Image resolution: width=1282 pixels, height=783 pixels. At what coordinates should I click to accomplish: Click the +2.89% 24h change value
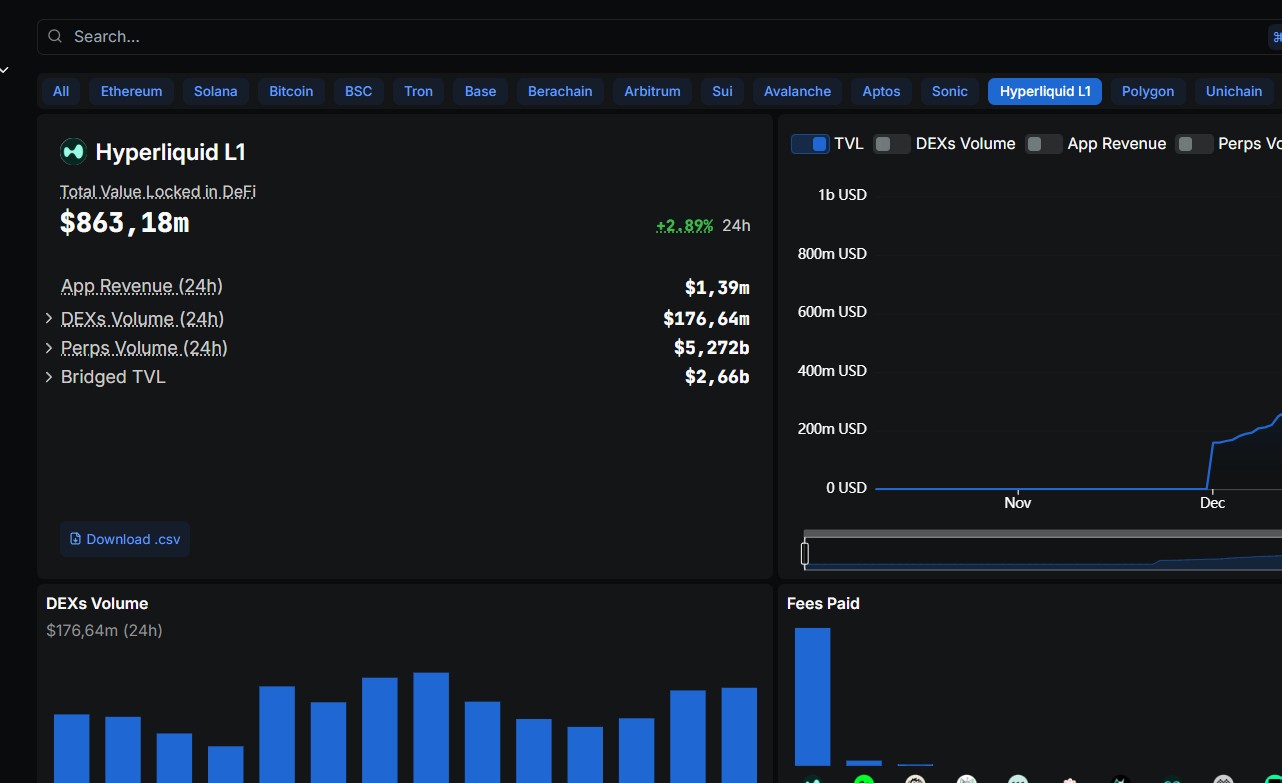pos(684,225)
